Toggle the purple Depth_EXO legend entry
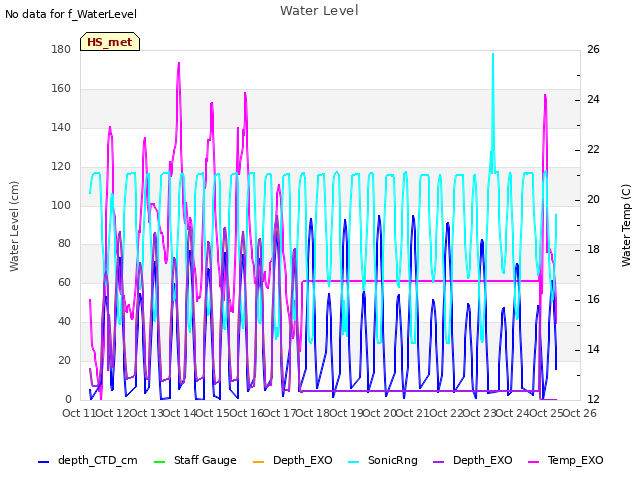The height and width of the screenshot is (480, 640). [473, 460]
